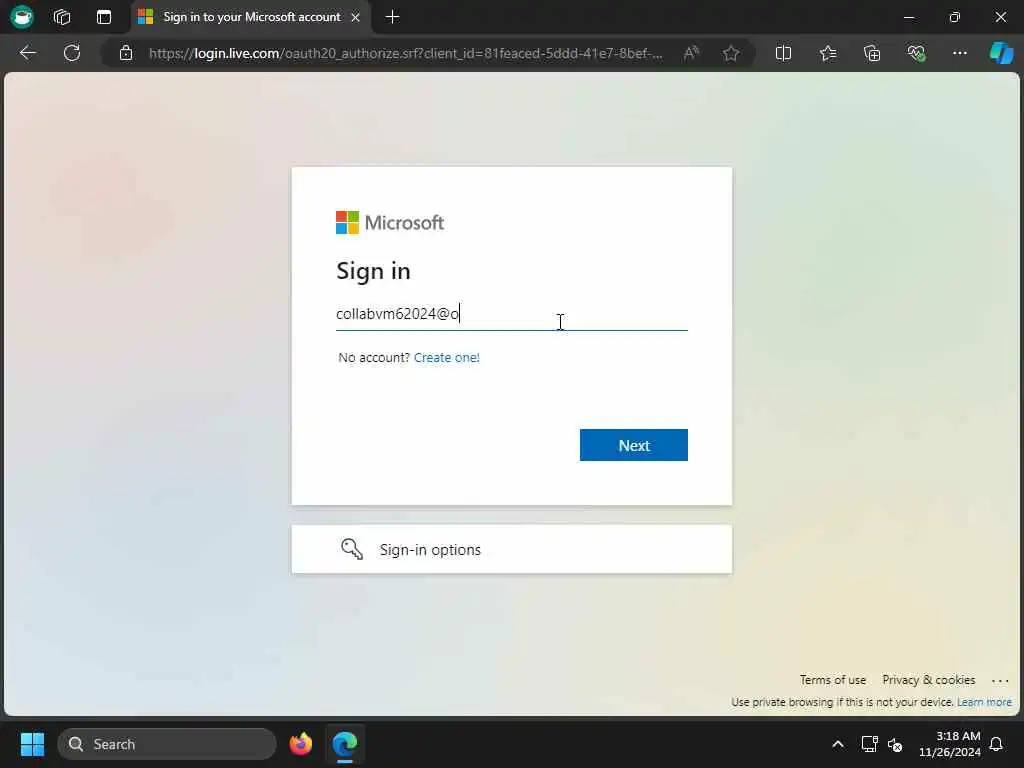Open the Favorites list icon
Screen dimensions: 1024x768
[828, 53]
